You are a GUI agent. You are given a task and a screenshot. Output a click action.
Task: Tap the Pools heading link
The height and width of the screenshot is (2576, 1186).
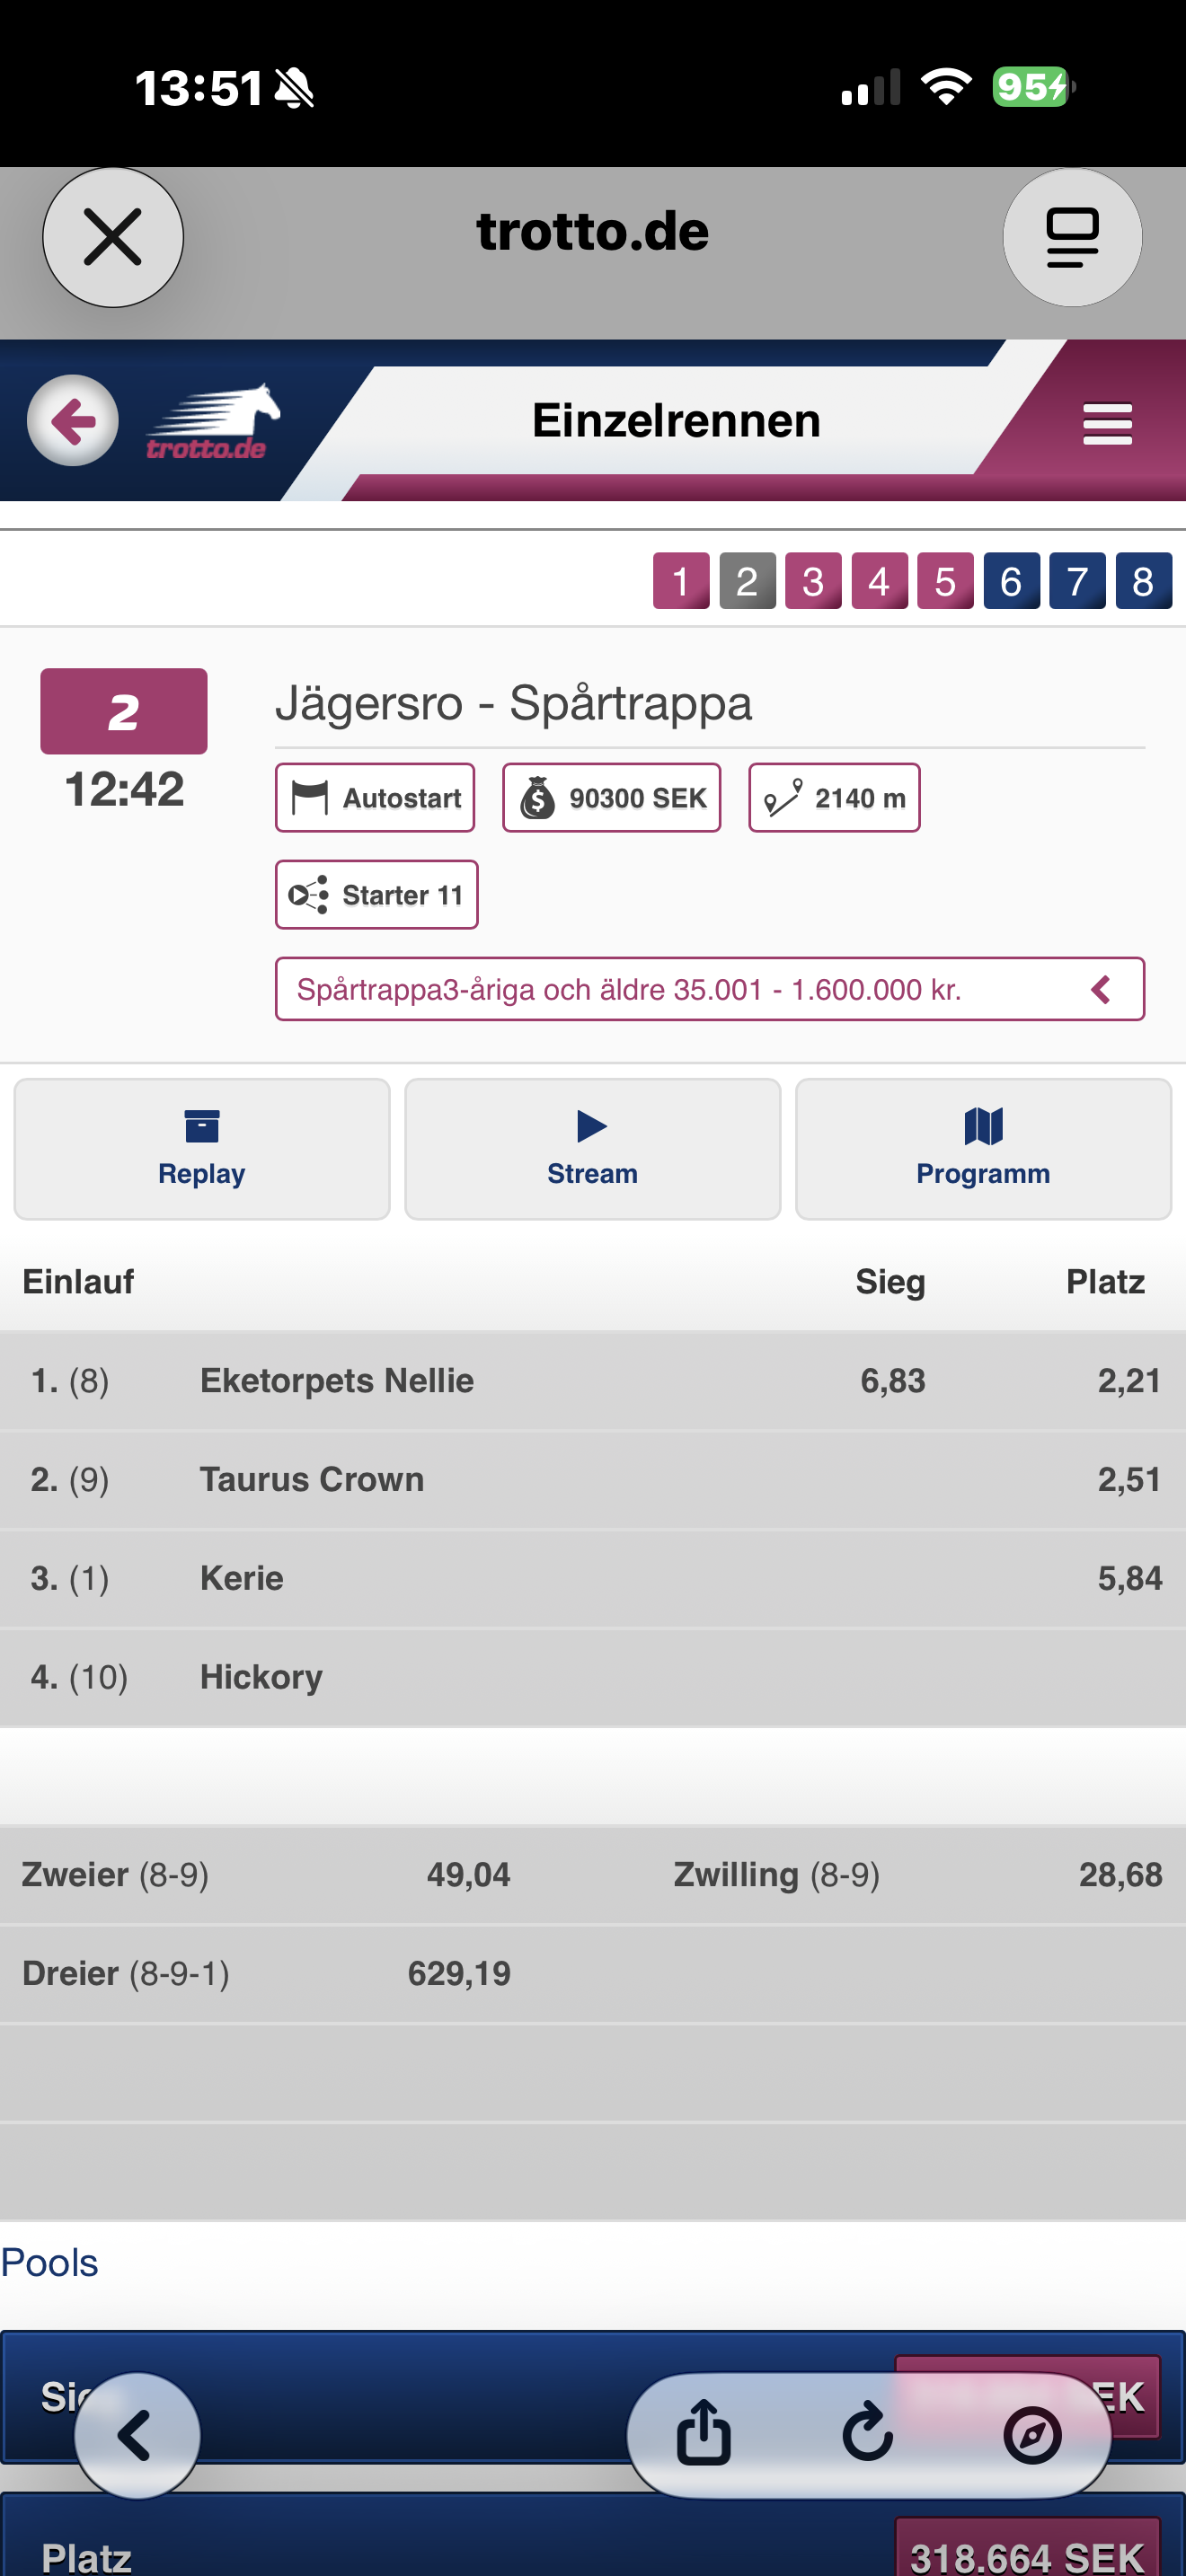[50, 2262]
